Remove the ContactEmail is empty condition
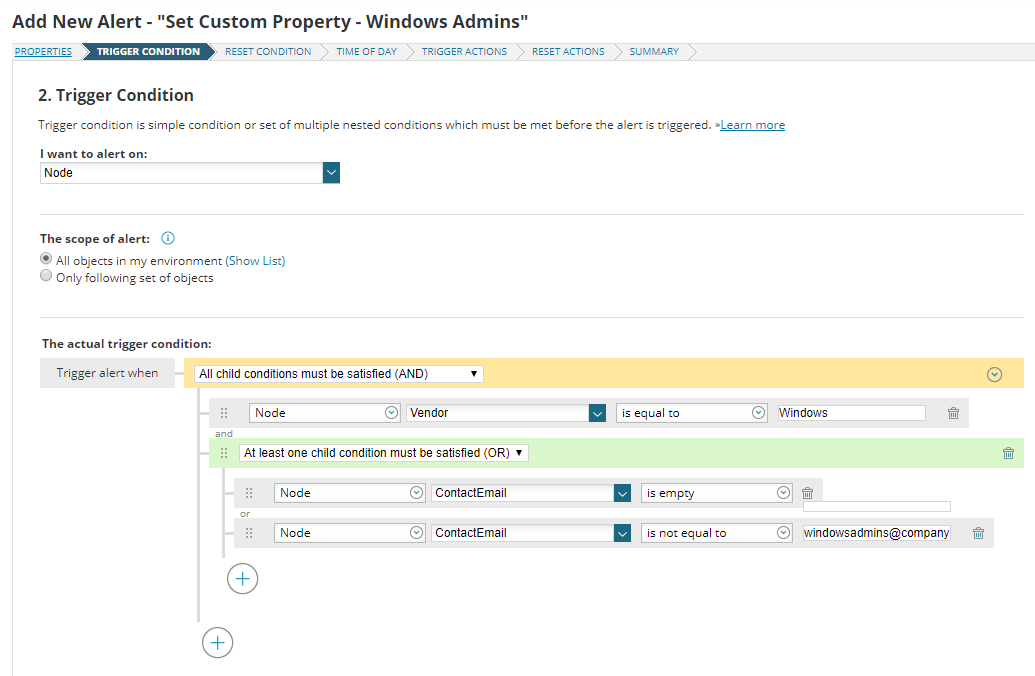Screen dimensions: 1035x676 807,493
